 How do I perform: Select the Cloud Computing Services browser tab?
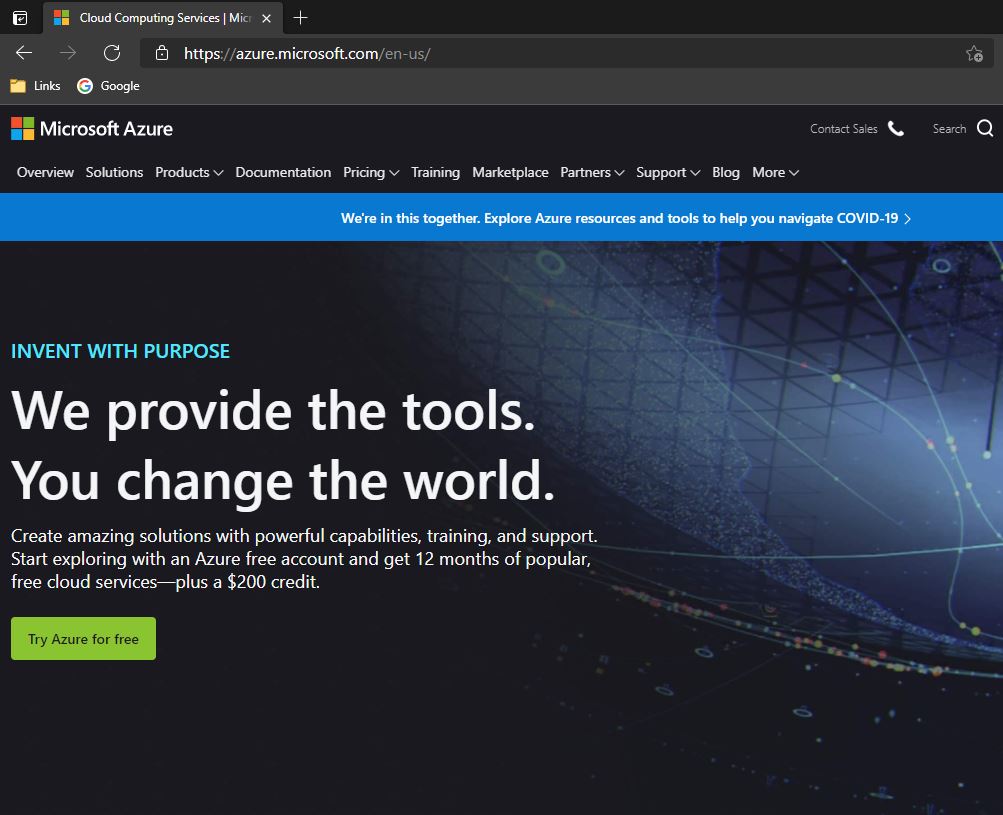pos(163,18)
